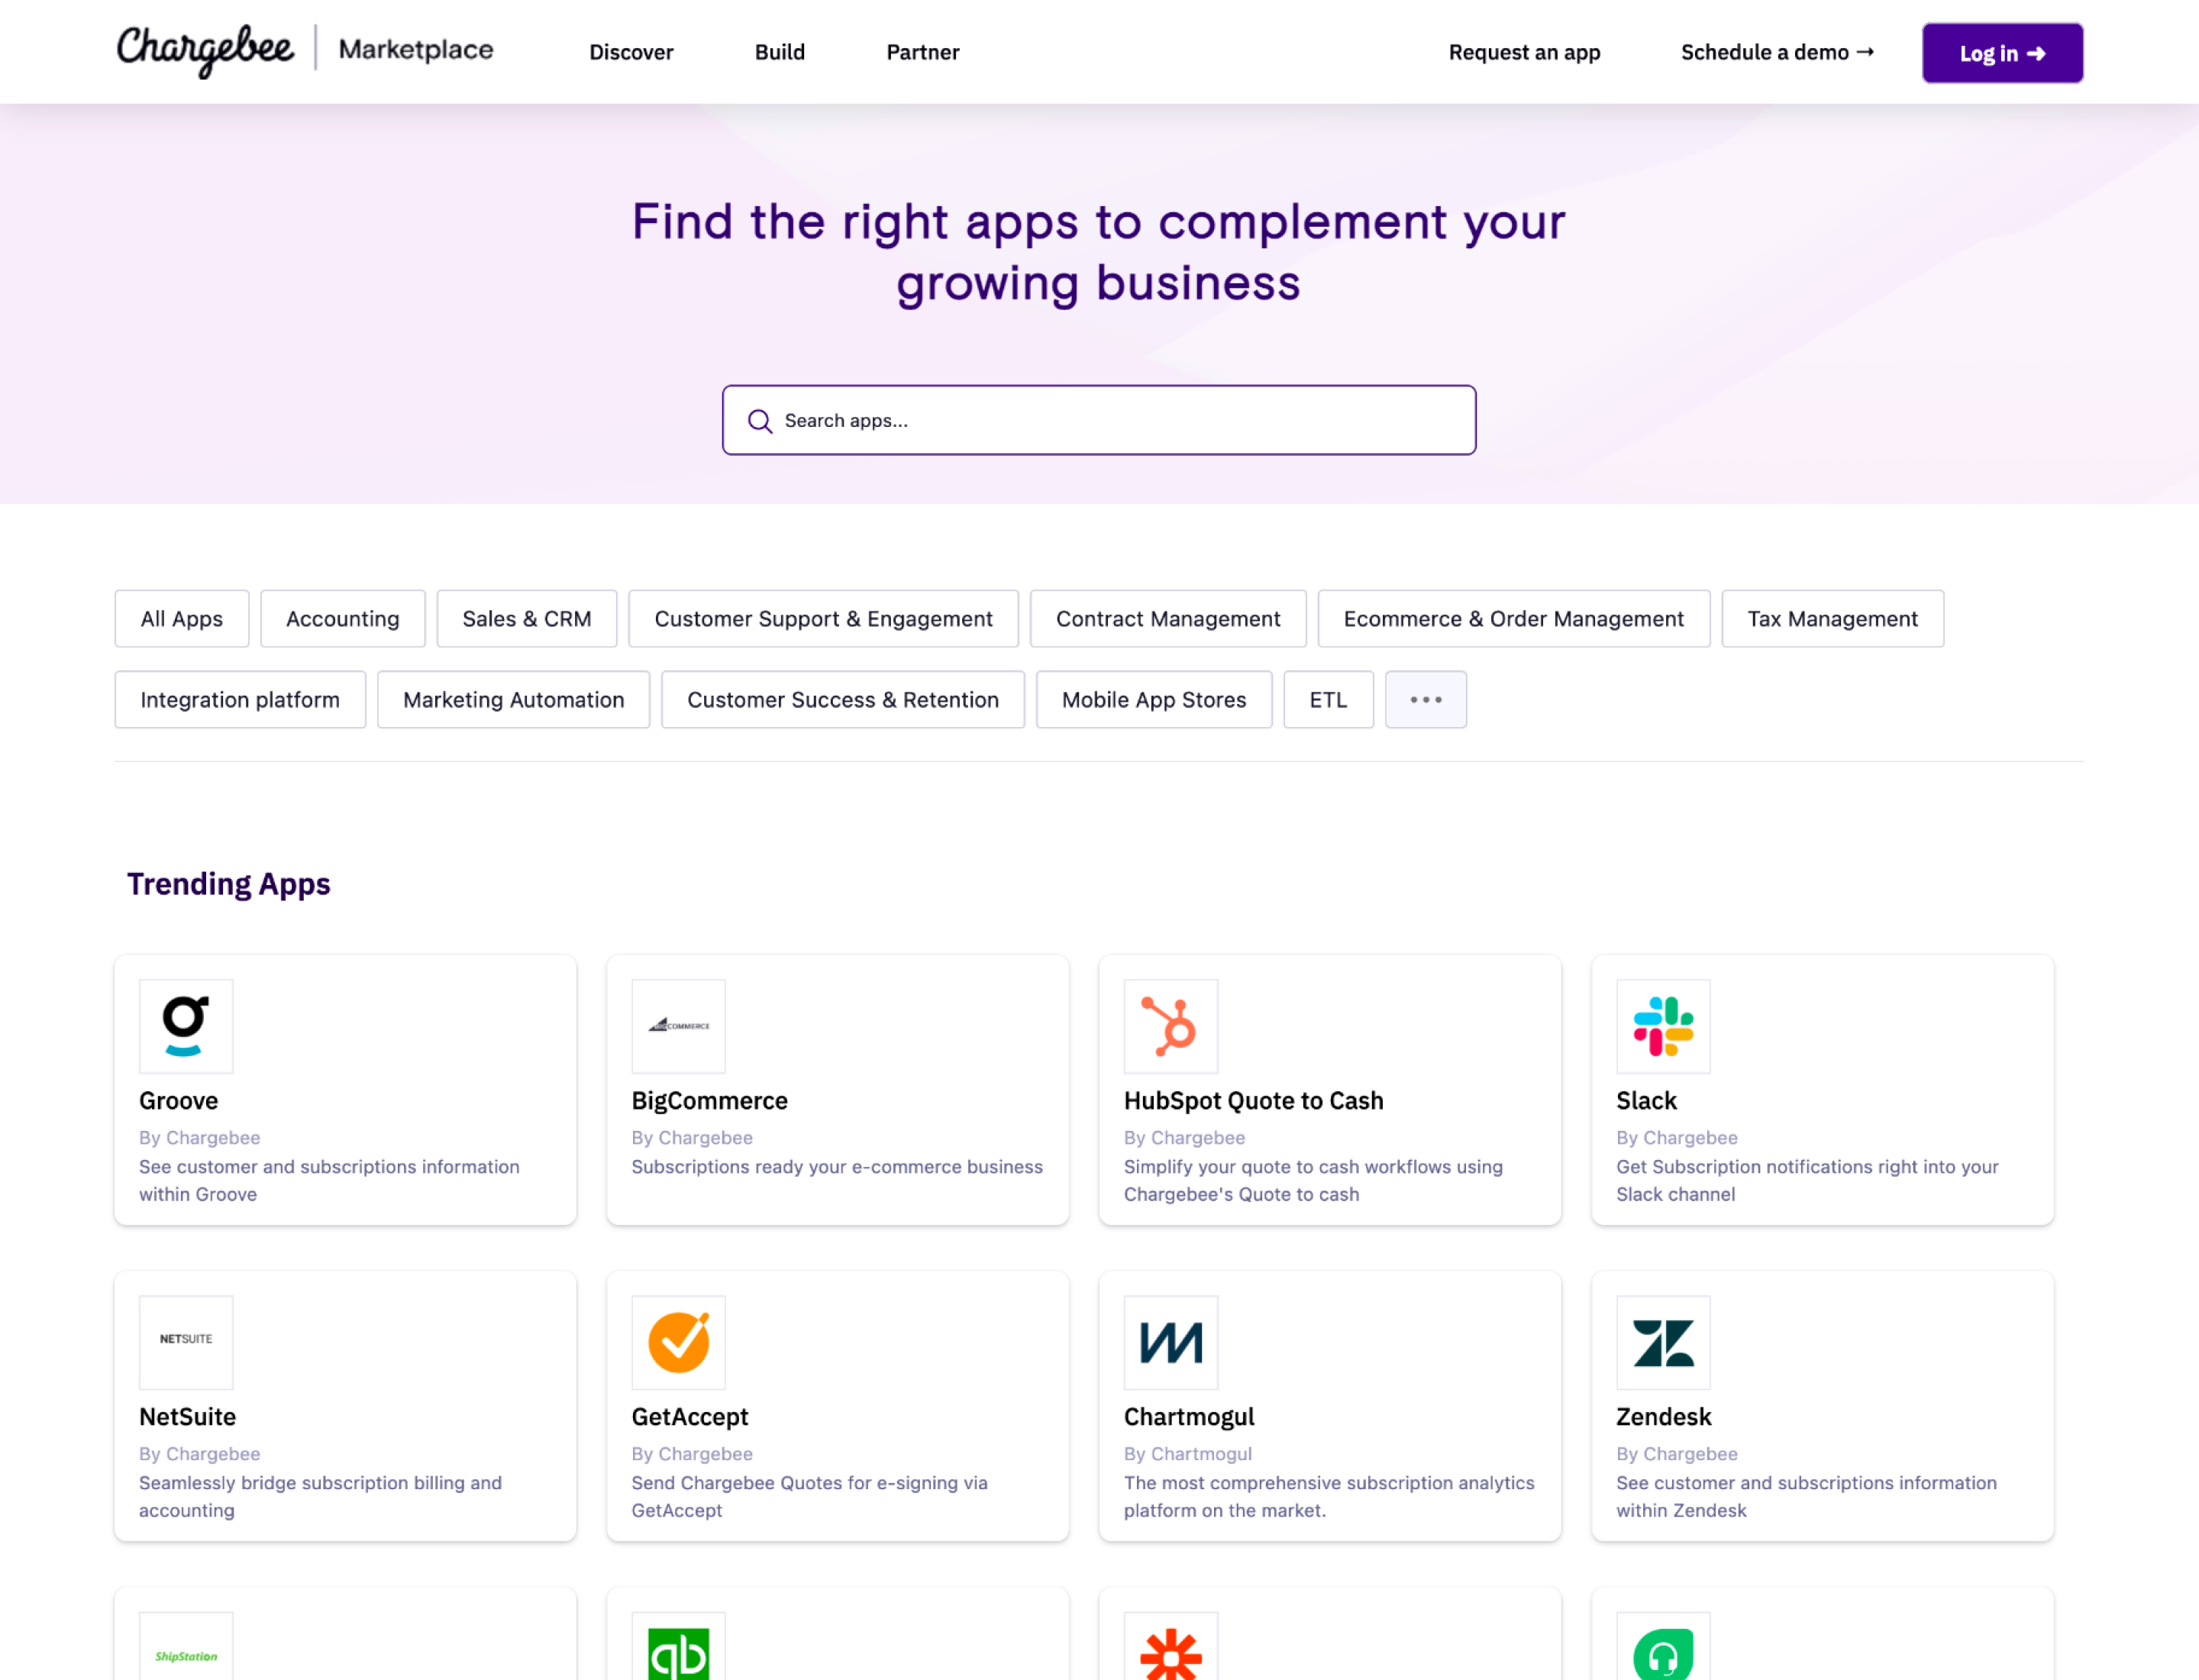This screenshot has height=1680, width=2199.
Task: Open the Build navigation menu
Action: click(x=779, y=52)
